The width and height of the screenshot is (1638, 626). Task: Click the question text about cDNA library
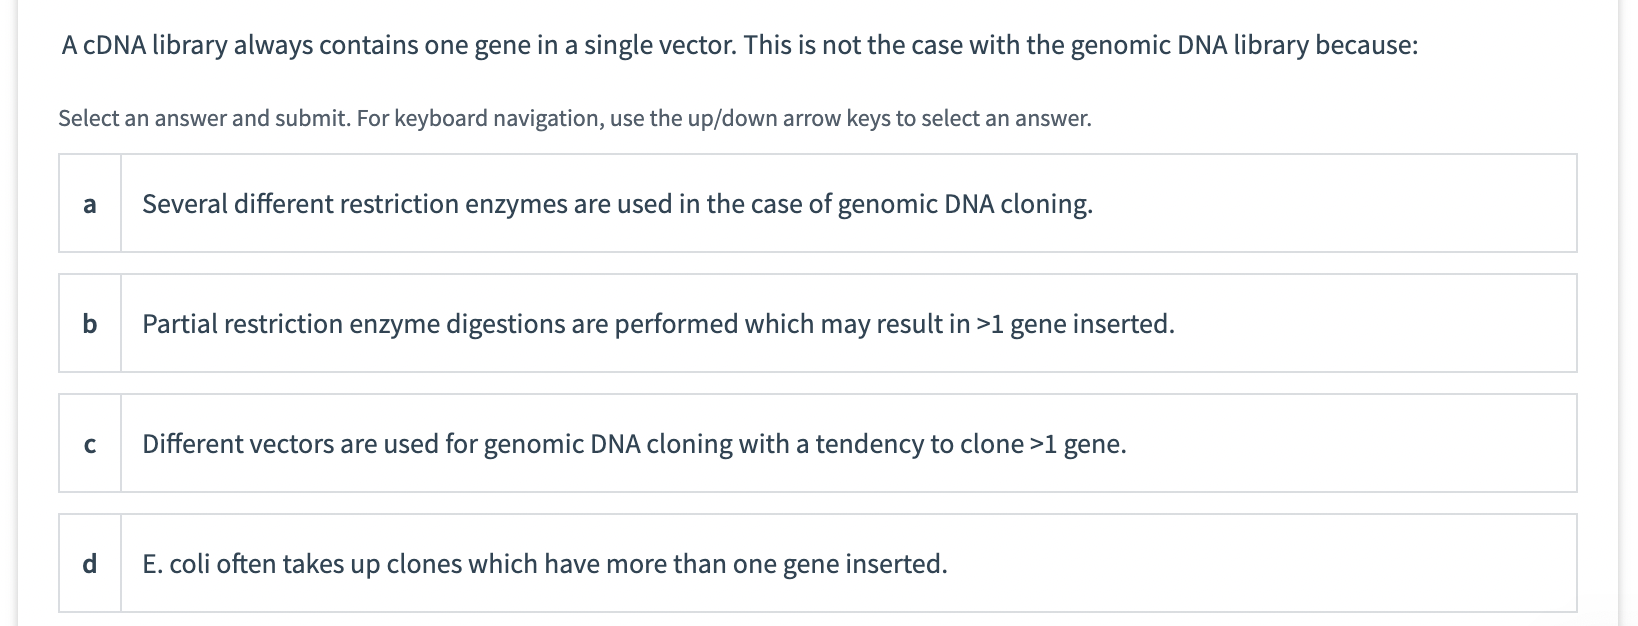tap(739, 45)
